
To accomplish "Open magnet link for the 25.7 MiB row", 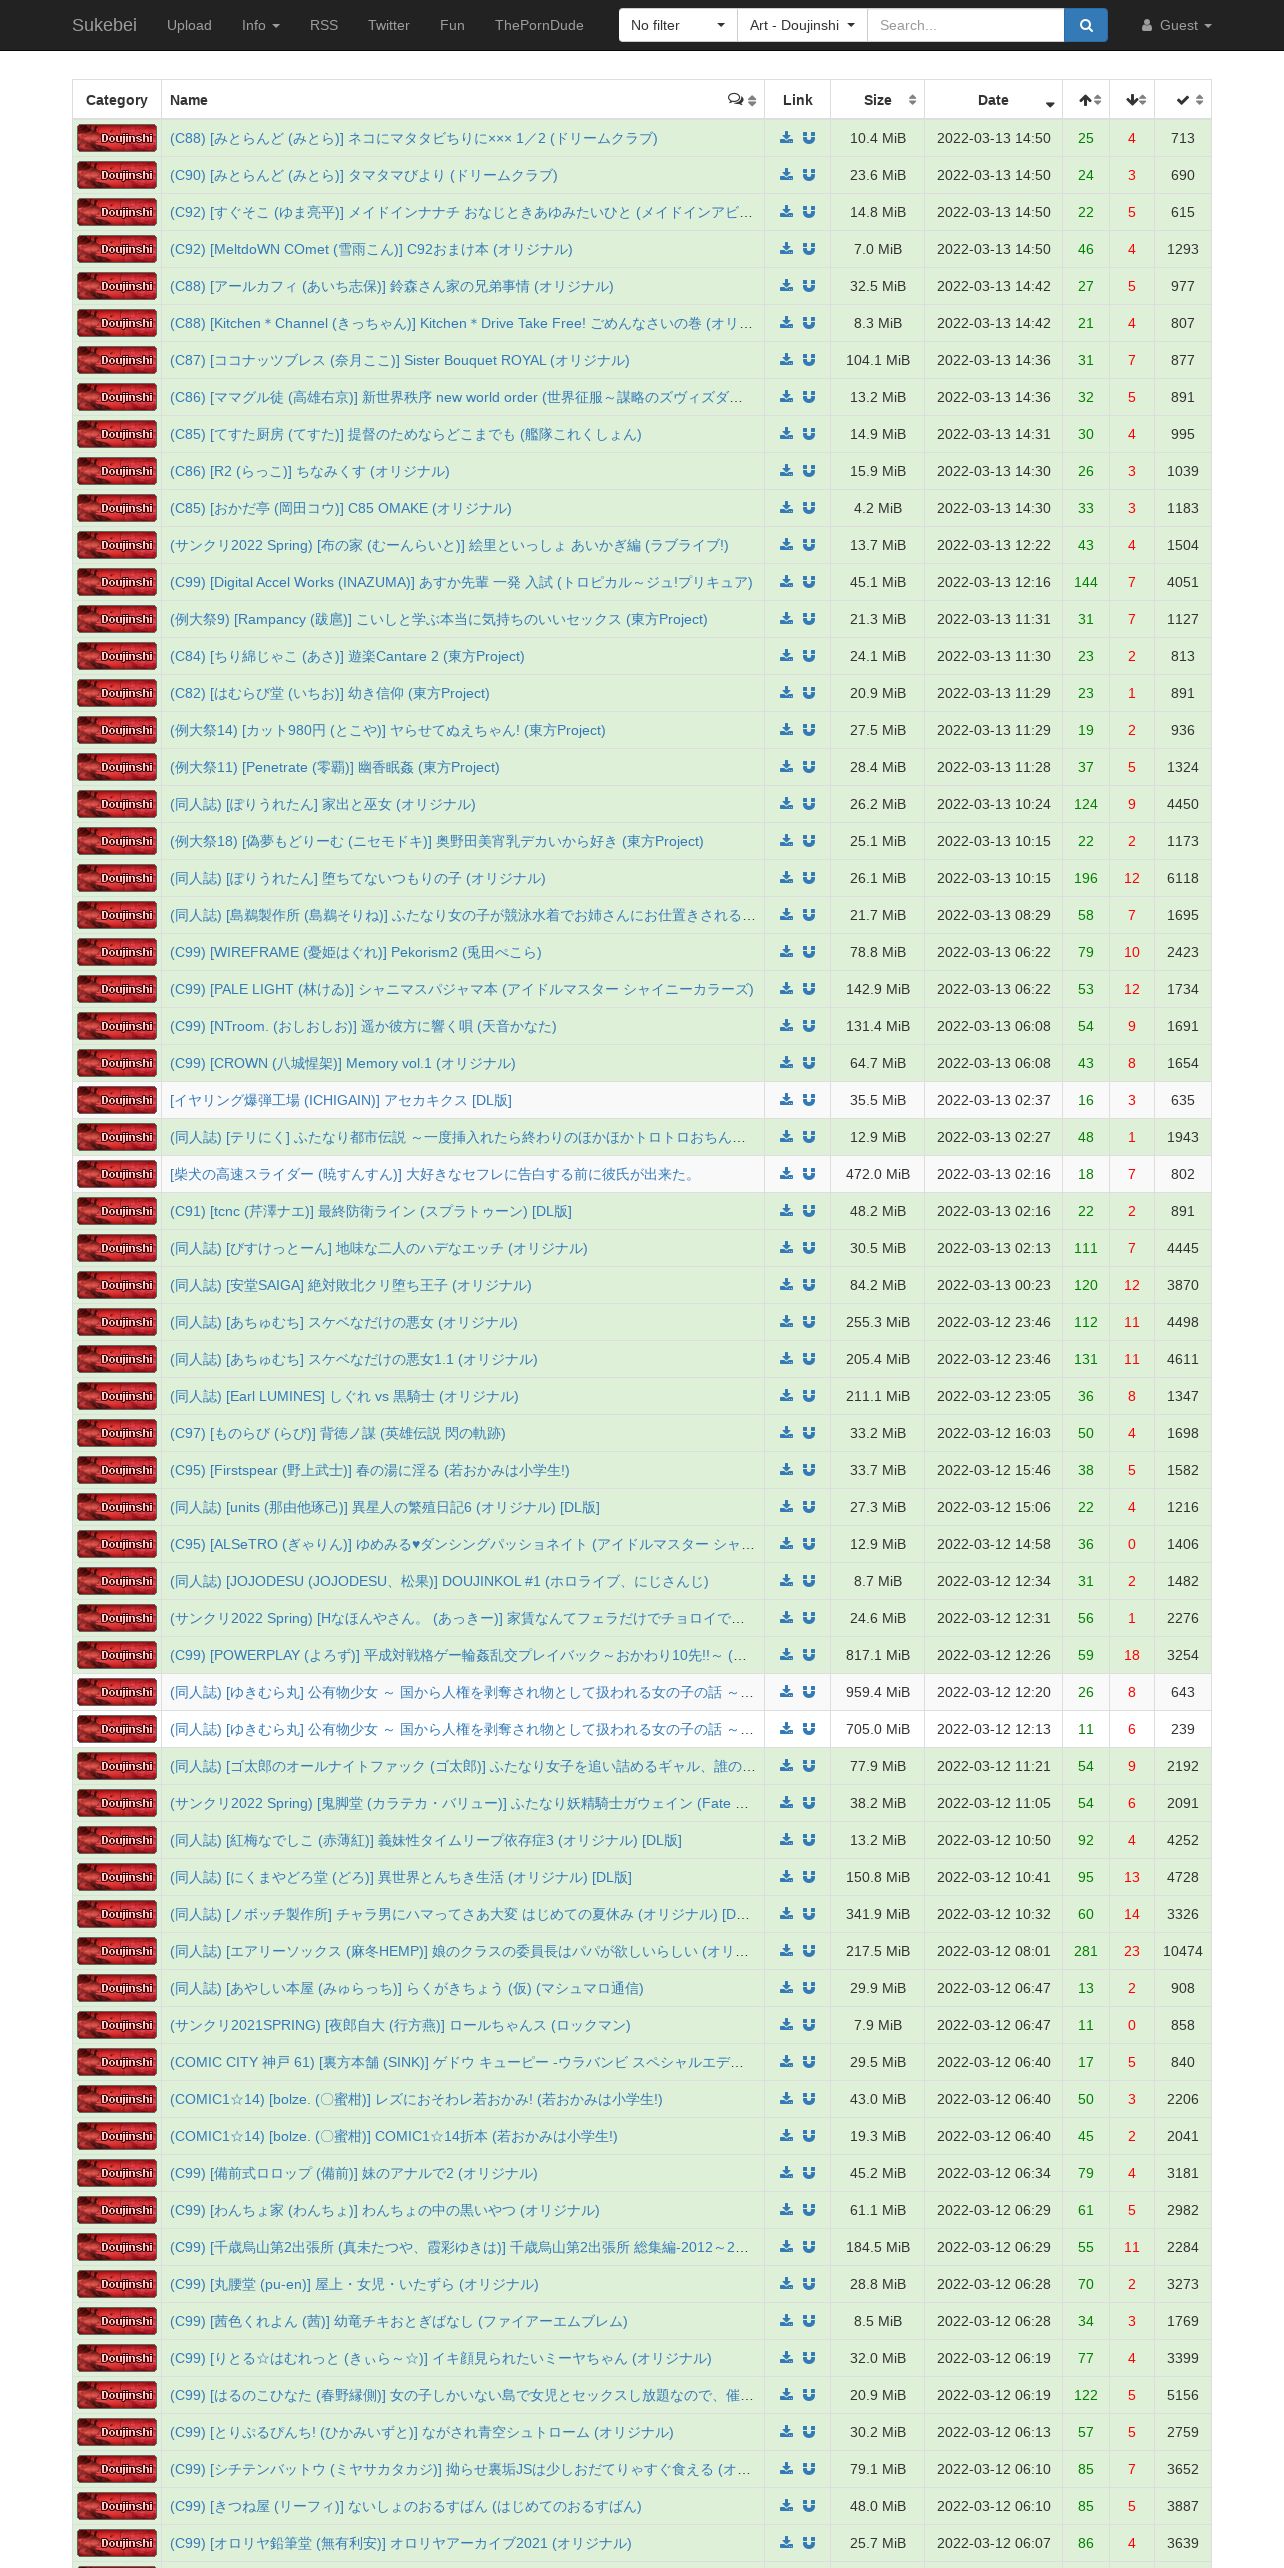I will pyautogui.click(x=809, y=2543).
